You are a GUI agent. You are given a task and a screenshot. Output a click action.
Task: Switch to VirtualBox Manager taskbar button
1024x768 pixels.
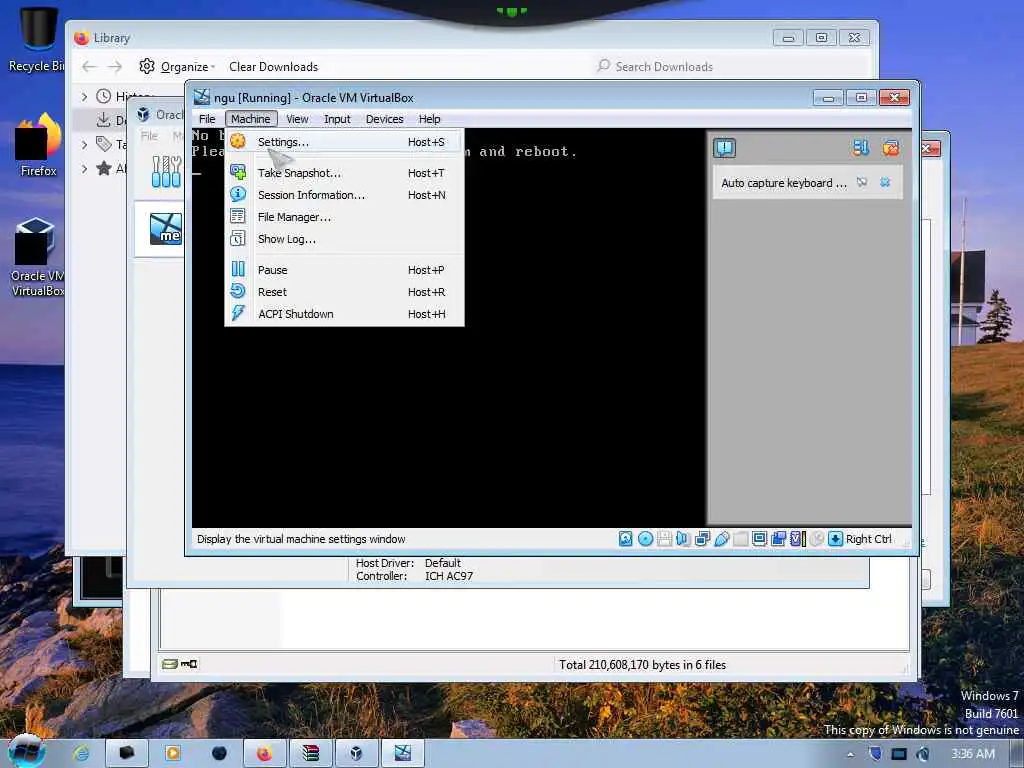tap(356, 754)
